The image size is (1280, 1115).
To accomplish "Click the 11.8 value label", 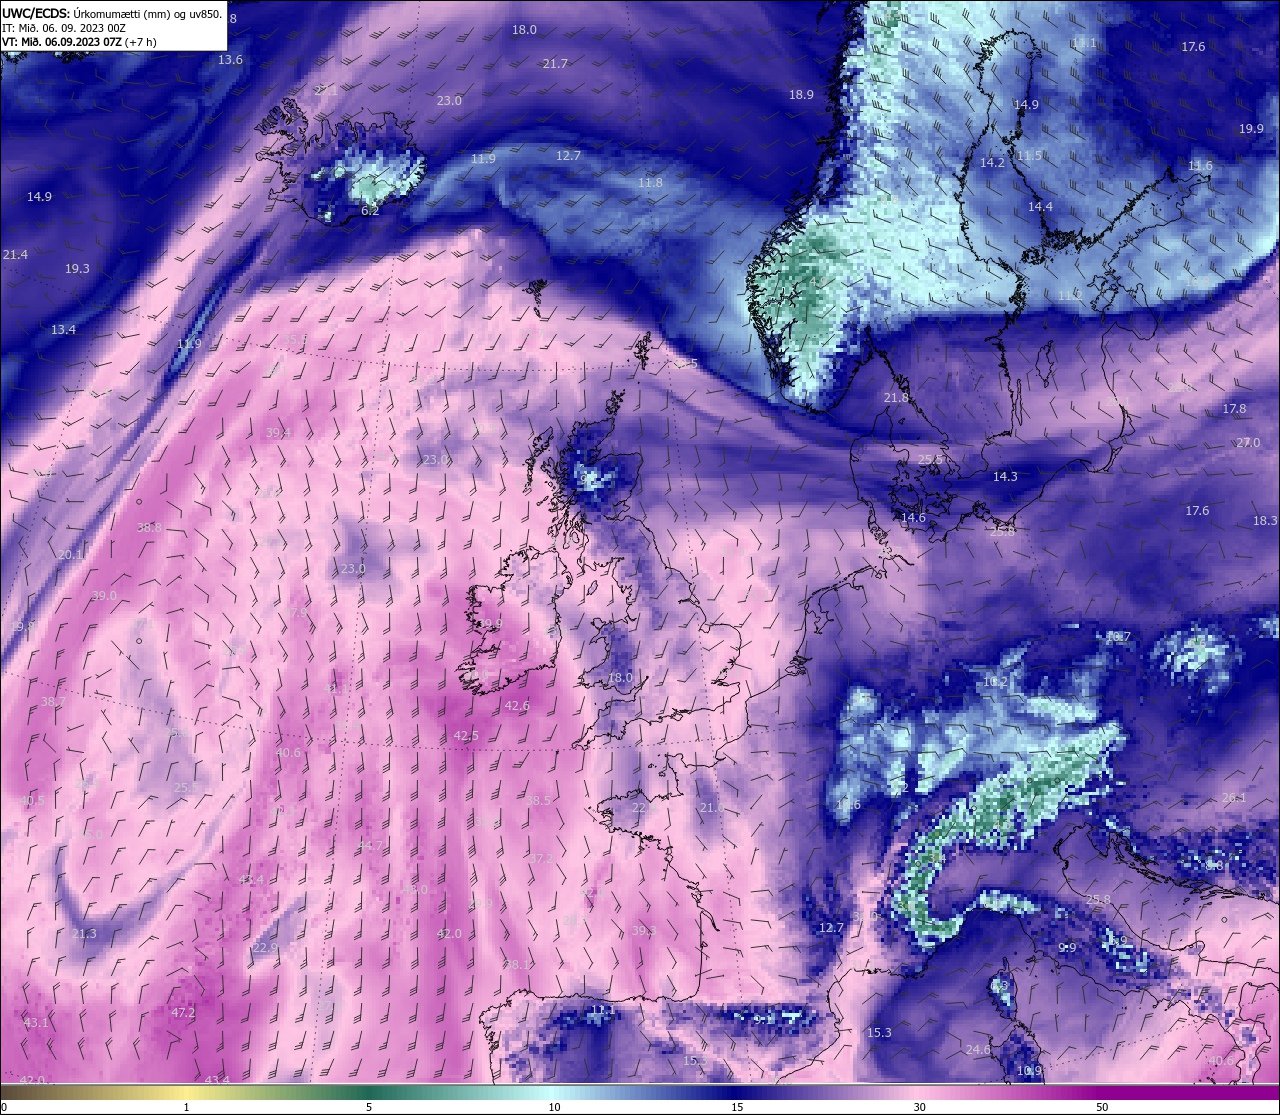I will click(650, 183).
